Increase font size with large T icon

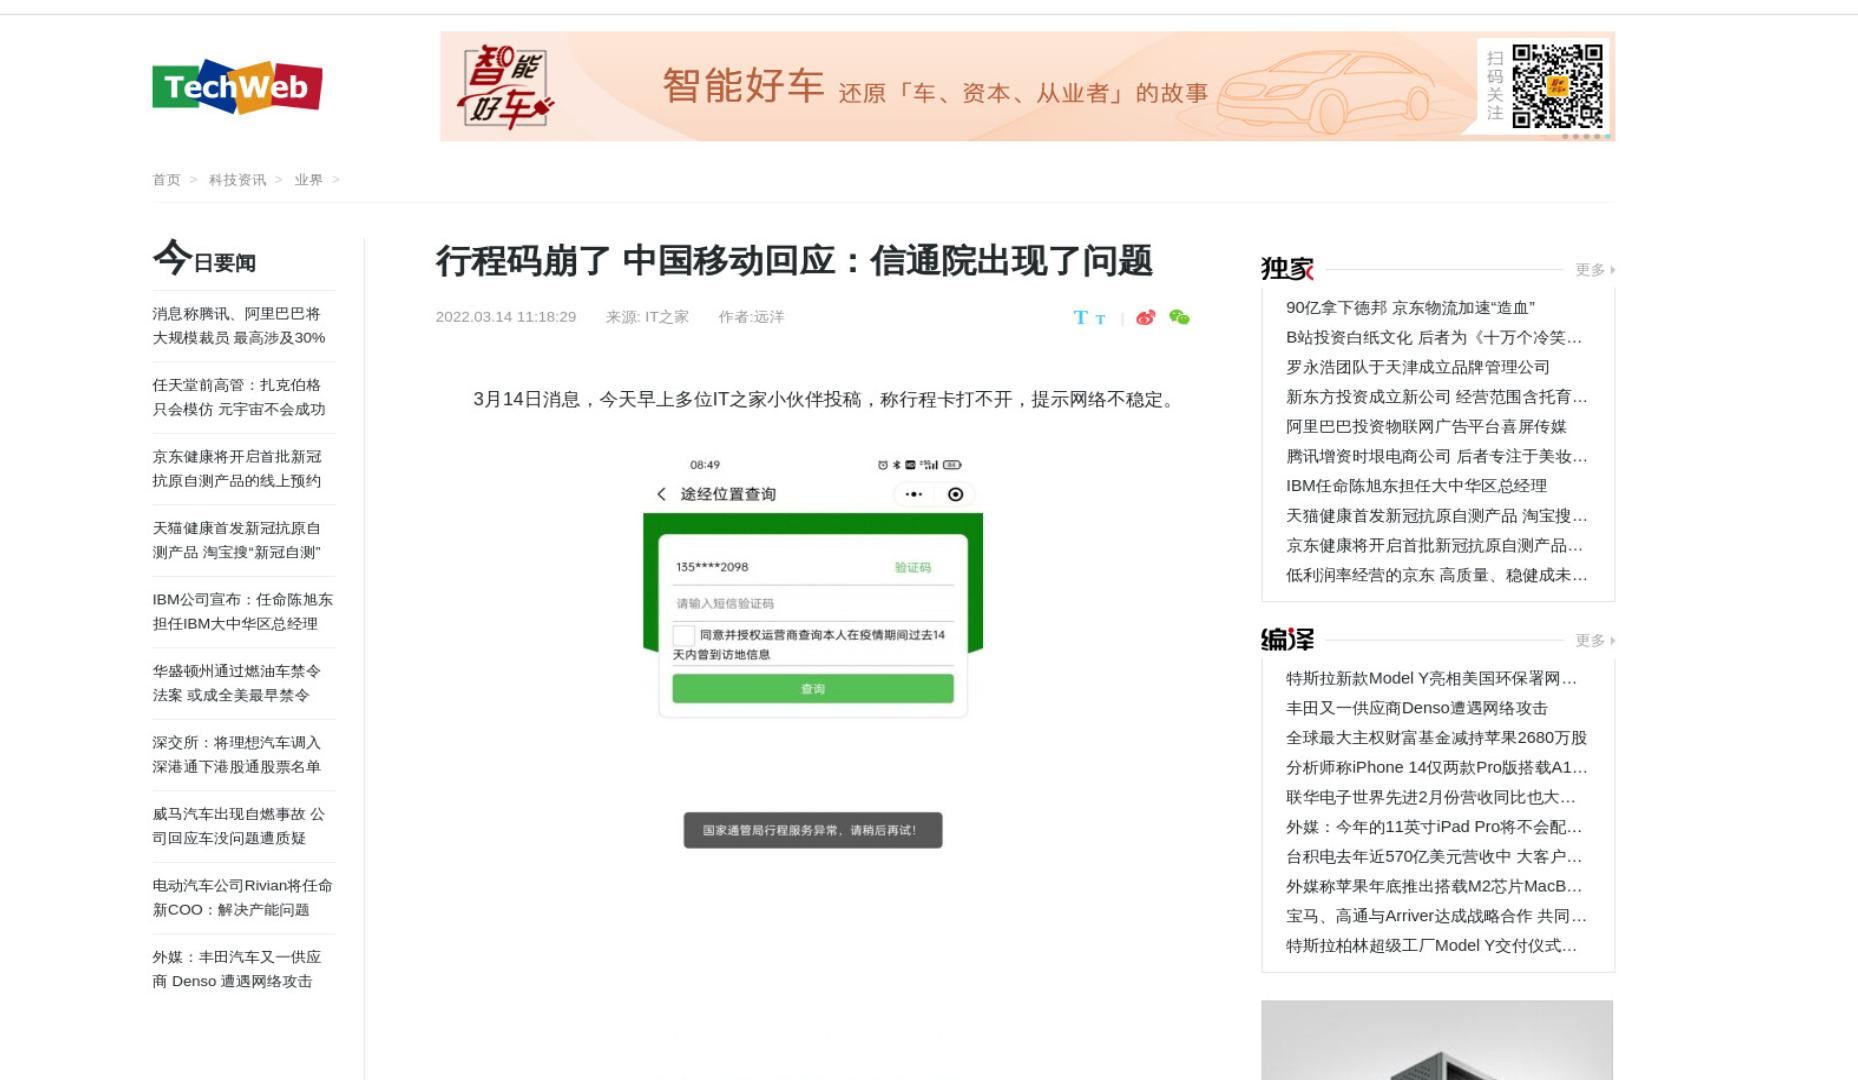[x=1080, y=317]
